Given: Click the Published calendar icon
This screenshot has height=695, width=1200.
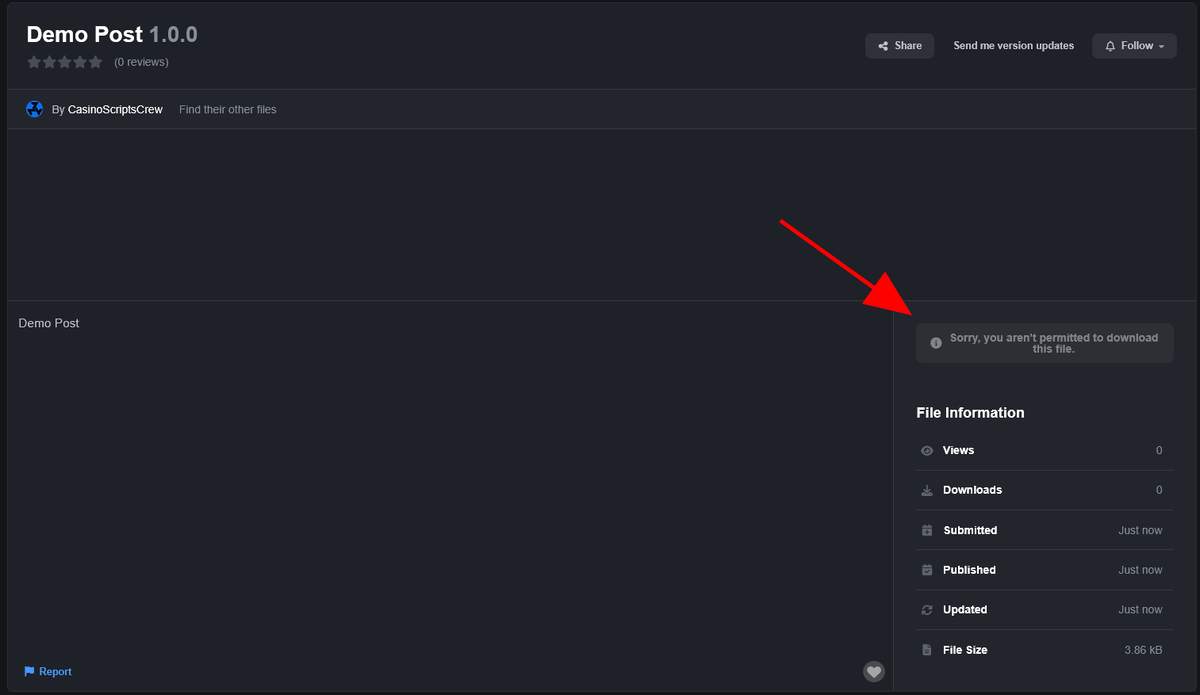Looking at the screenshot, I should coord(927,570).
